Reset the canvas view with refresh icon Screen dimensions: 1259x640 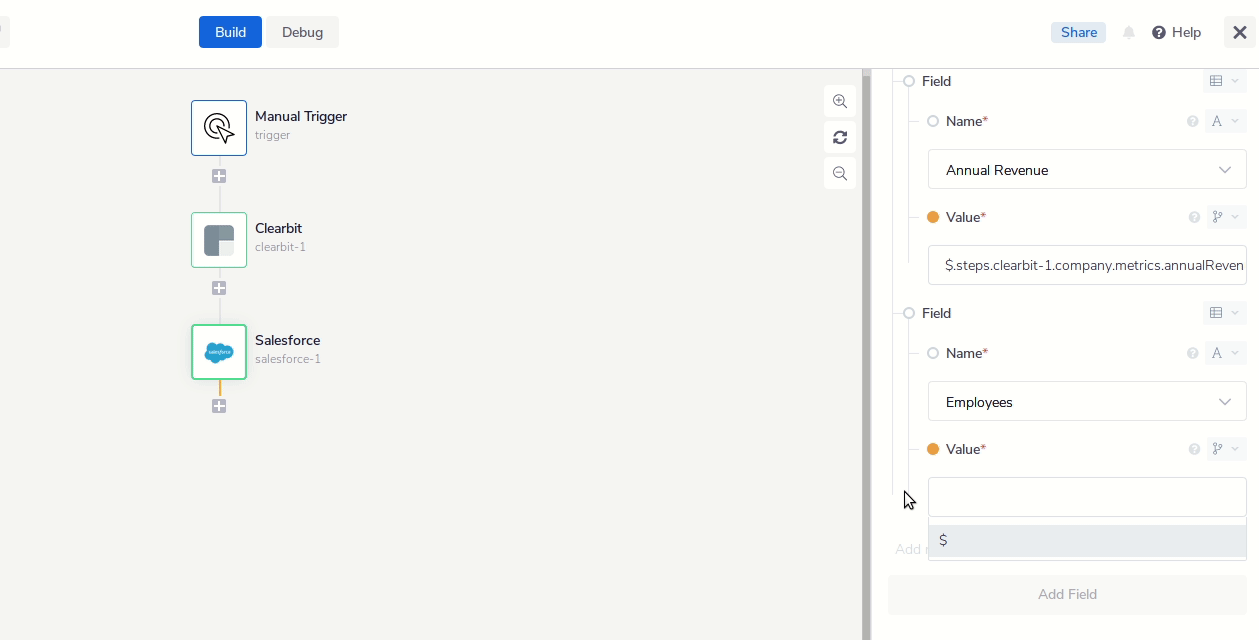840,137
